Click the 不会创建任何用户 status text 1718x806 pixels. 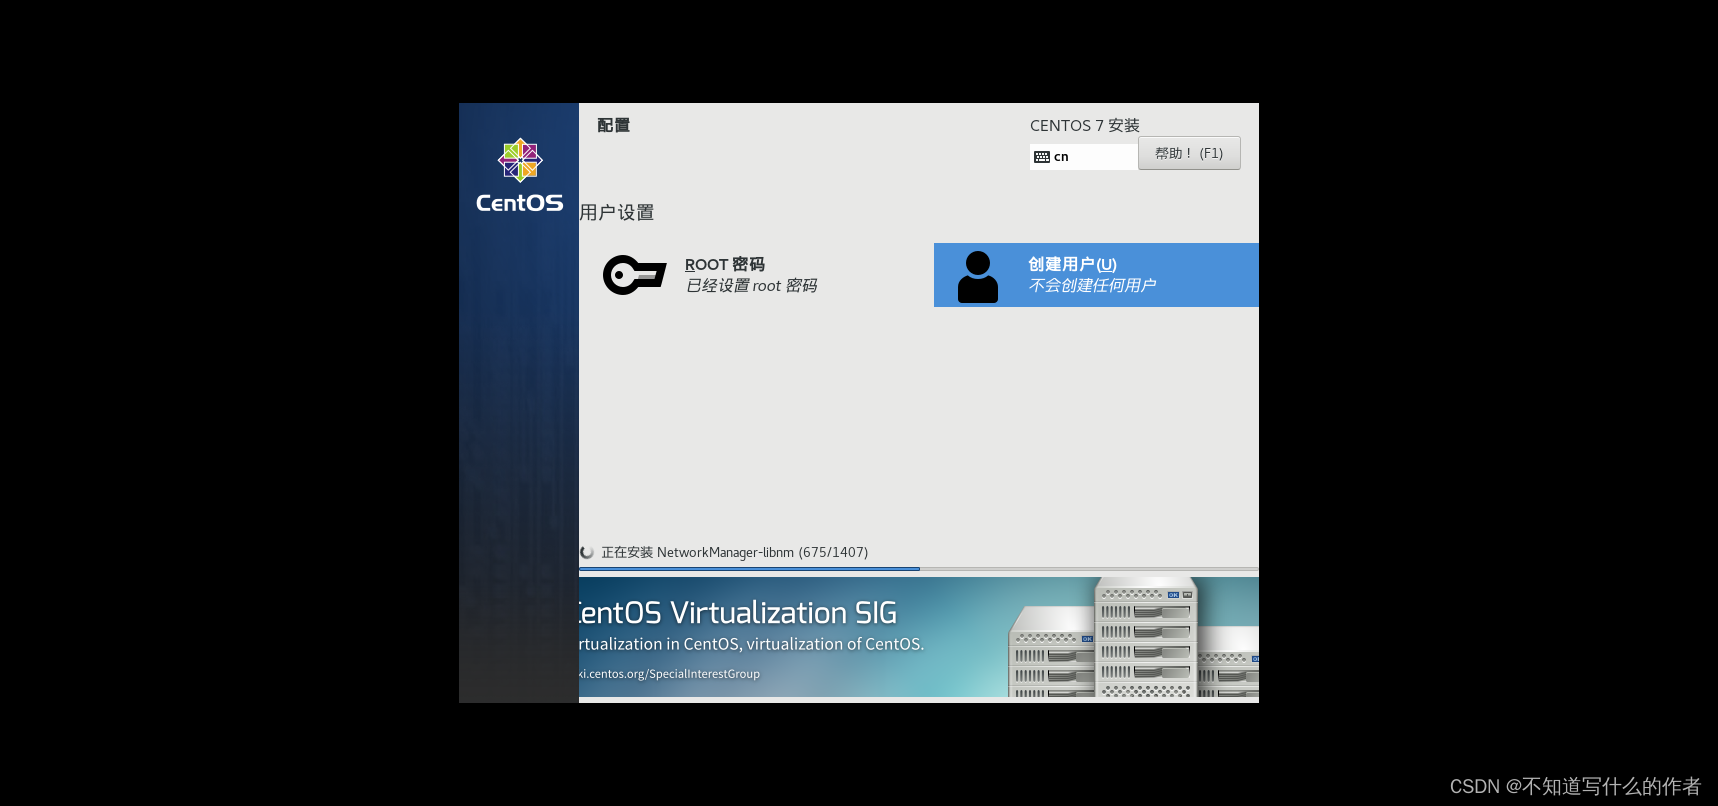pos(1092,286)
